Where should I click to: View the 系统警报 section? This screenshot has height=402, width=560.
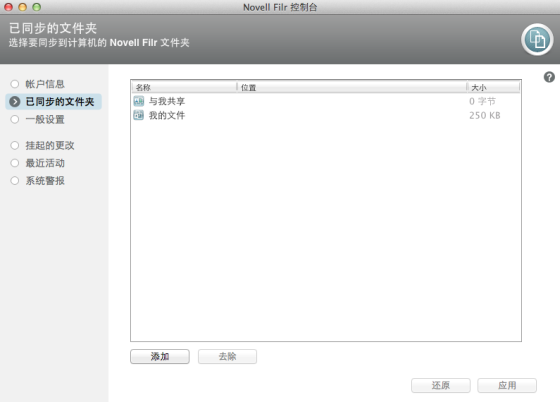[x=45, y=181]
